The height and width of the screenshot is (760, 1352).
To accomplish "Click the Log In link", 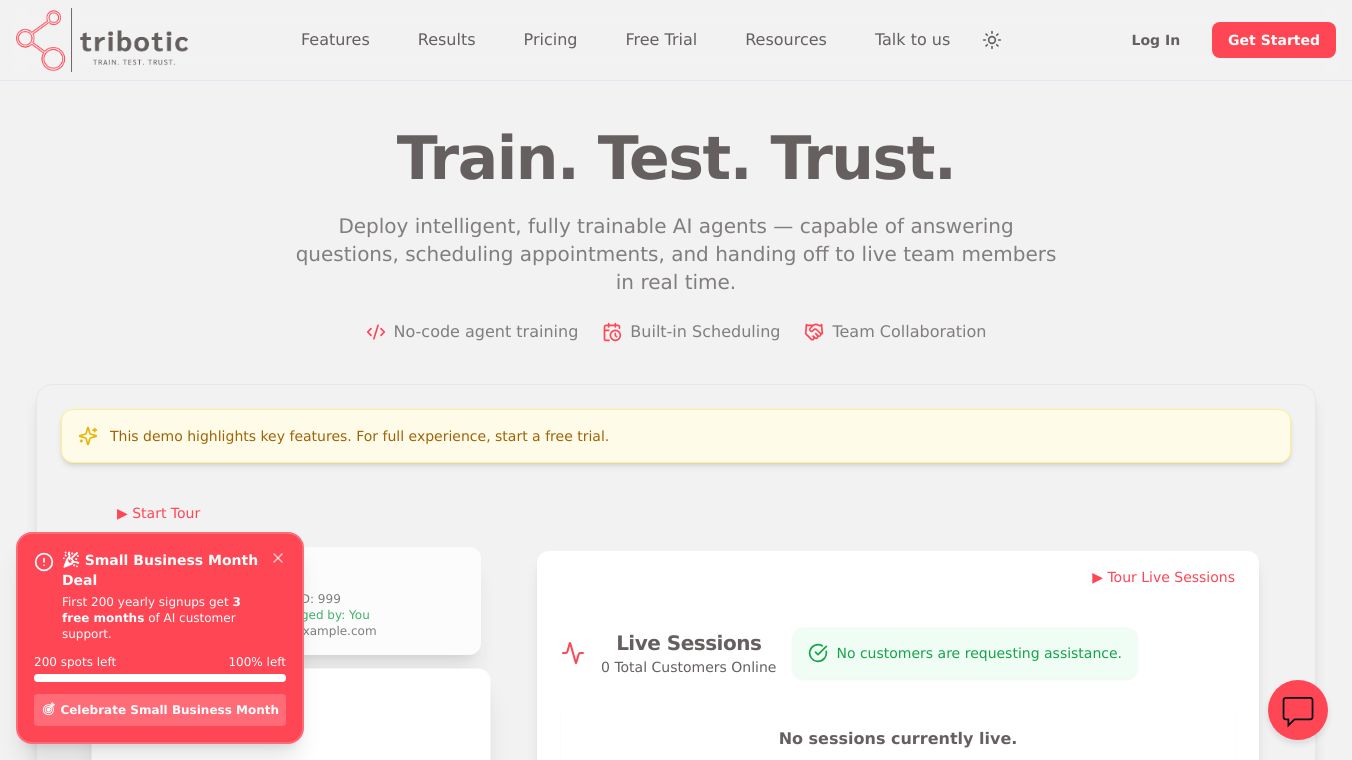I will pyautogui.click(x=1155, y=40).
